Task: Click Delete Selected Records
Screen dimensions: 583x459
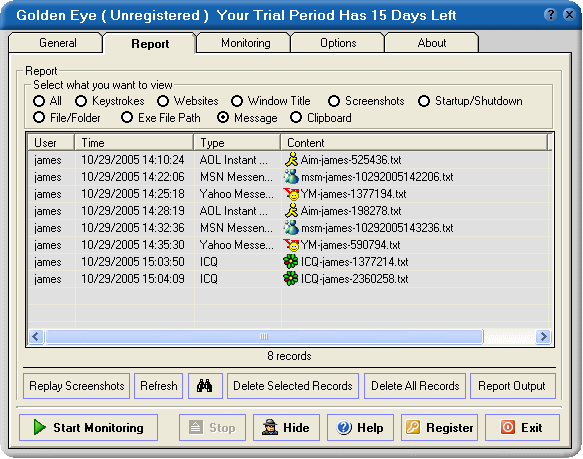Action: (293, 386)
